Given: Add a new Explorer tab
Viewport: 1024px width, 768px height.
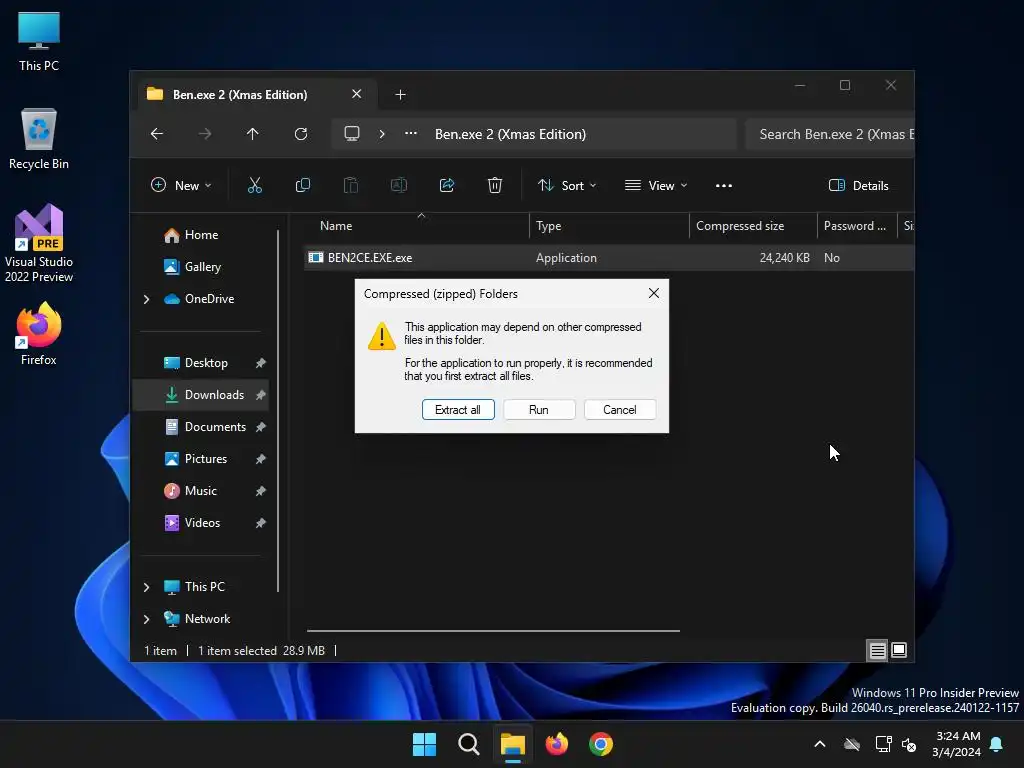Looking at the screenshot, I should (400, 95).
